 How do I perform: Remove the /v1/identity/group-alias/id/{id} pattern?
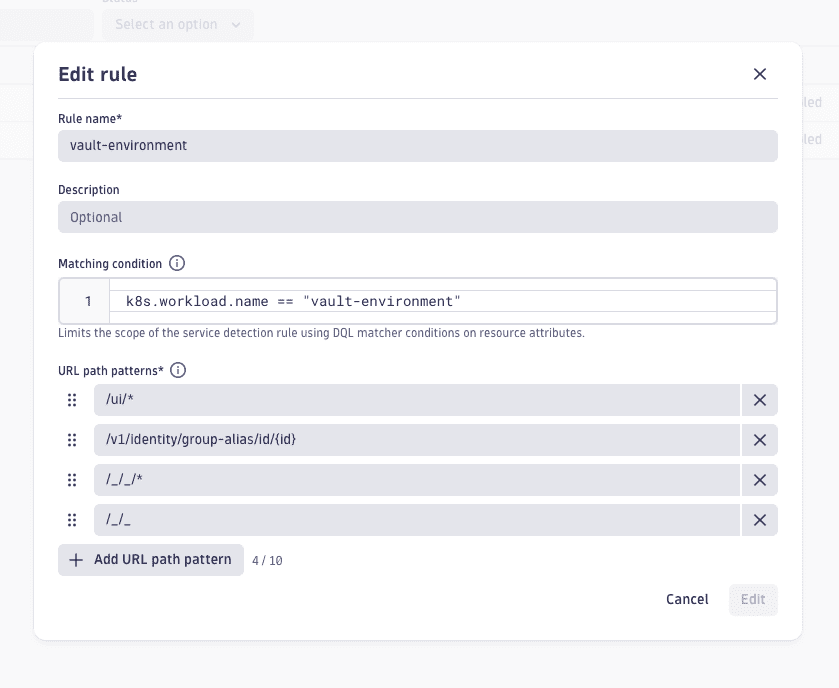(759, 440)
